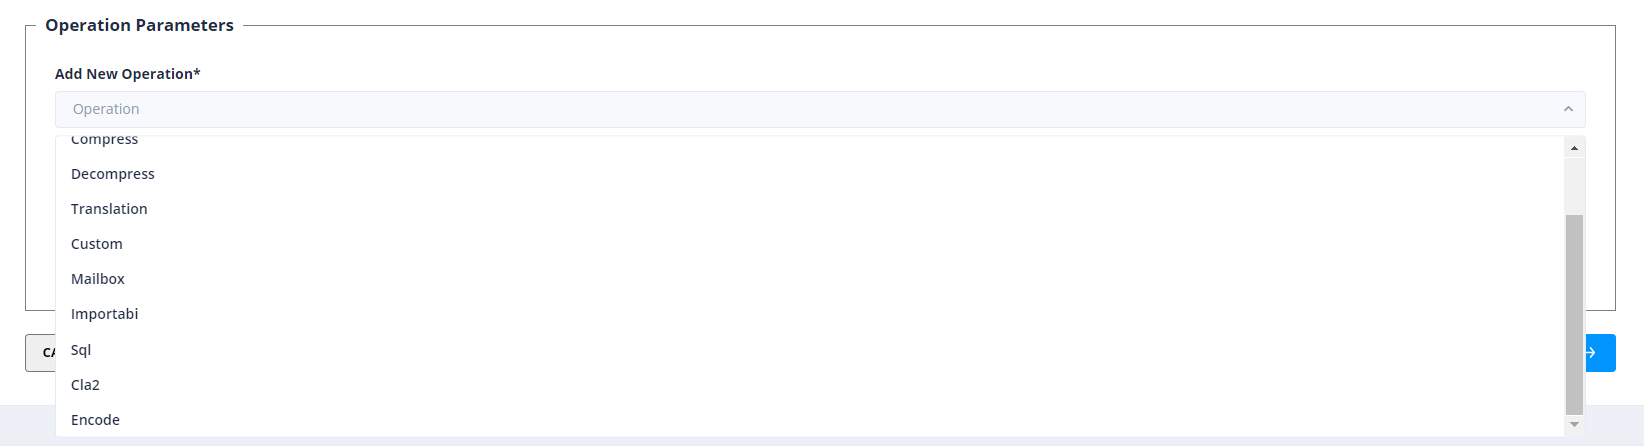Viewport: 1644px width, 446px height.
Task: Pick Custom in the dropdown list
Action: click(x=97, y=244)
